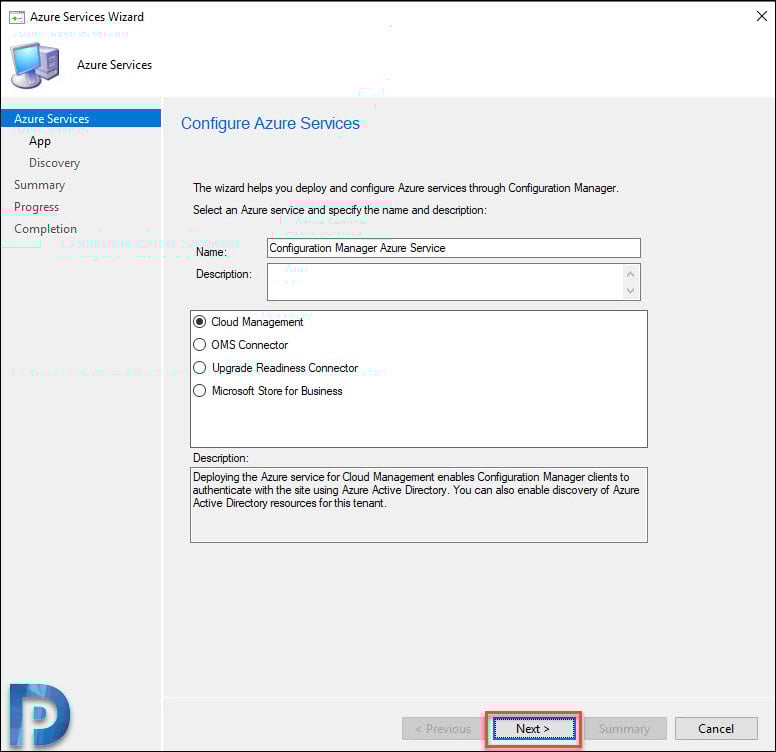Click the Name input field
Image resolution: width=776 pixels, height=752 pixels.
(x=454, y=248)
